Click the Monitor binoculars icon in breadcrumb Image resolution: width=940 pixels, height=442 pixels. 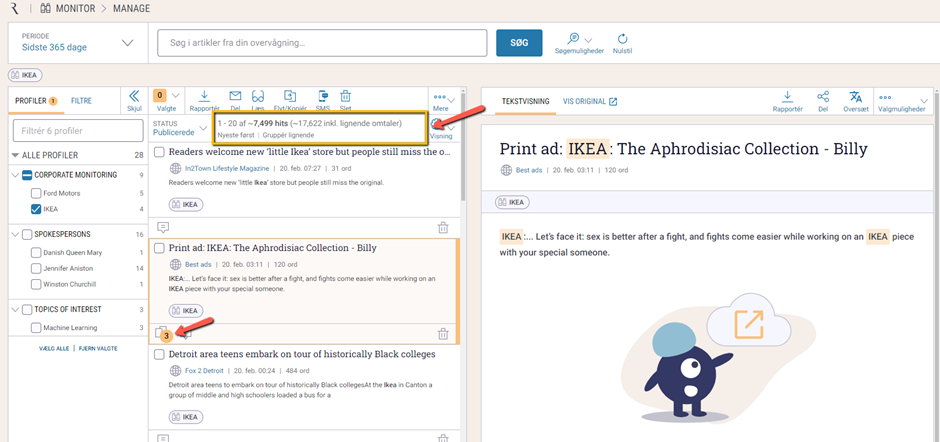tap(45, 8)
